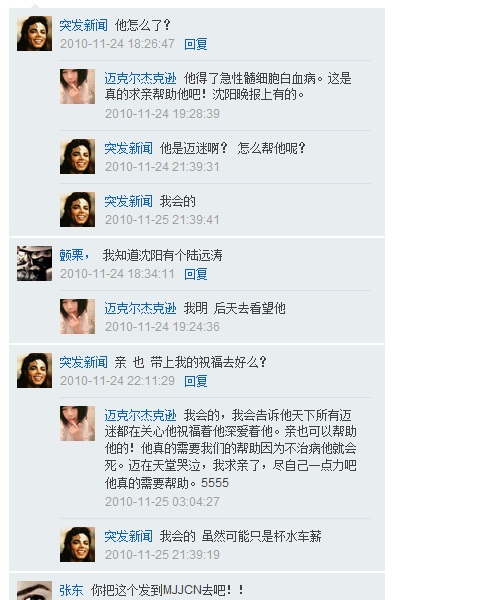490x600 pixels.
Task: Click 突发新闻 avatar beside '亲 也 带上我的祝福' comment
Action: click(34, 370)
